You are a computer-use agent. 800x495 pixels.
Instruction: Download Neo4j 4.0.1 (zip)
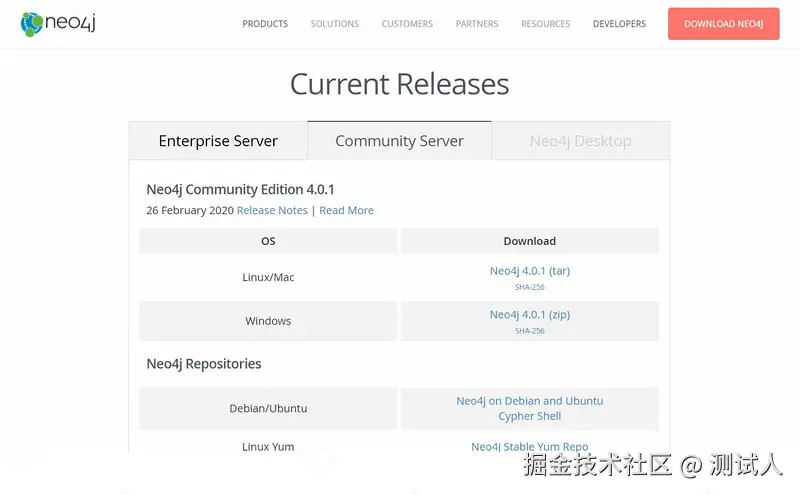[x=530, y=315]
